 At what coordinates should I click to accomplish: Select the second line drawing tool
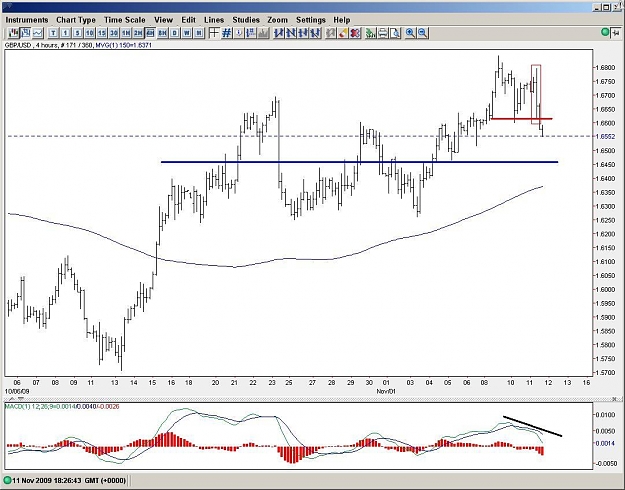coord(291,33)
